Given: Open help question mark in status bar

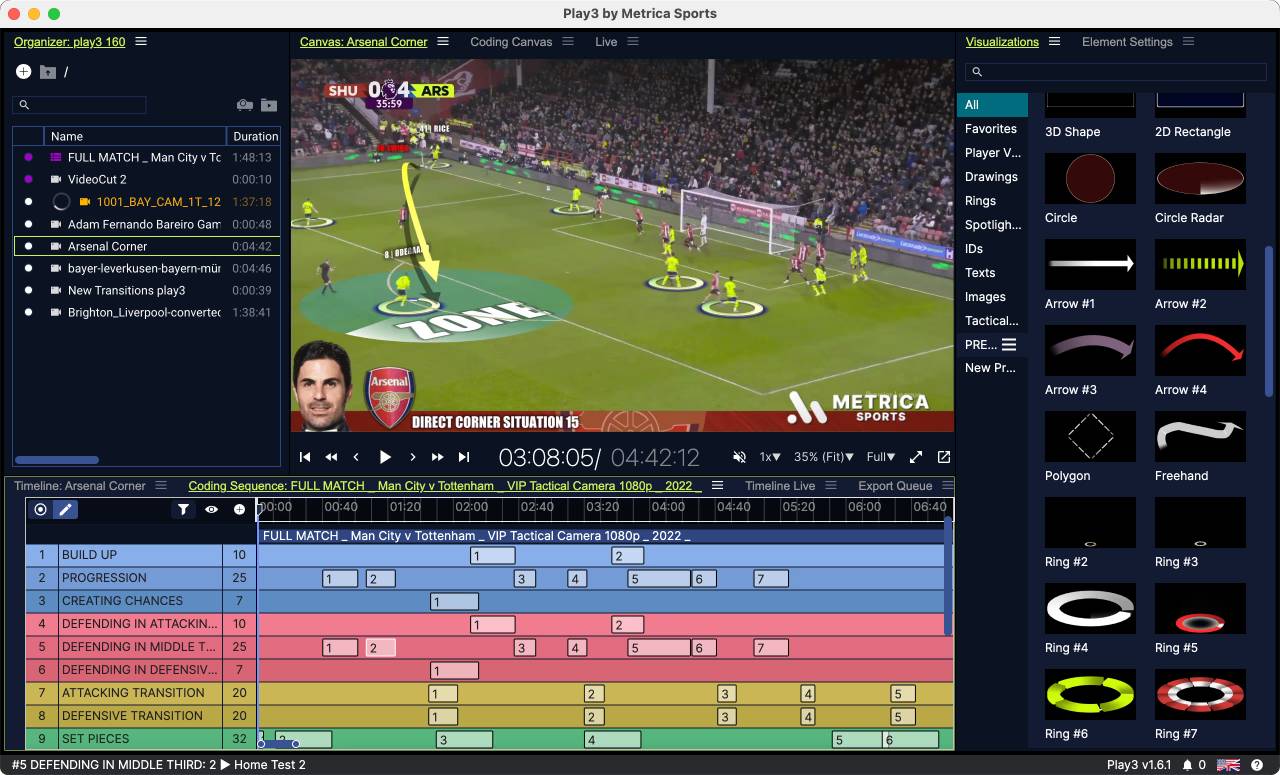Looking at the screenshot, I should point(1257,765).
